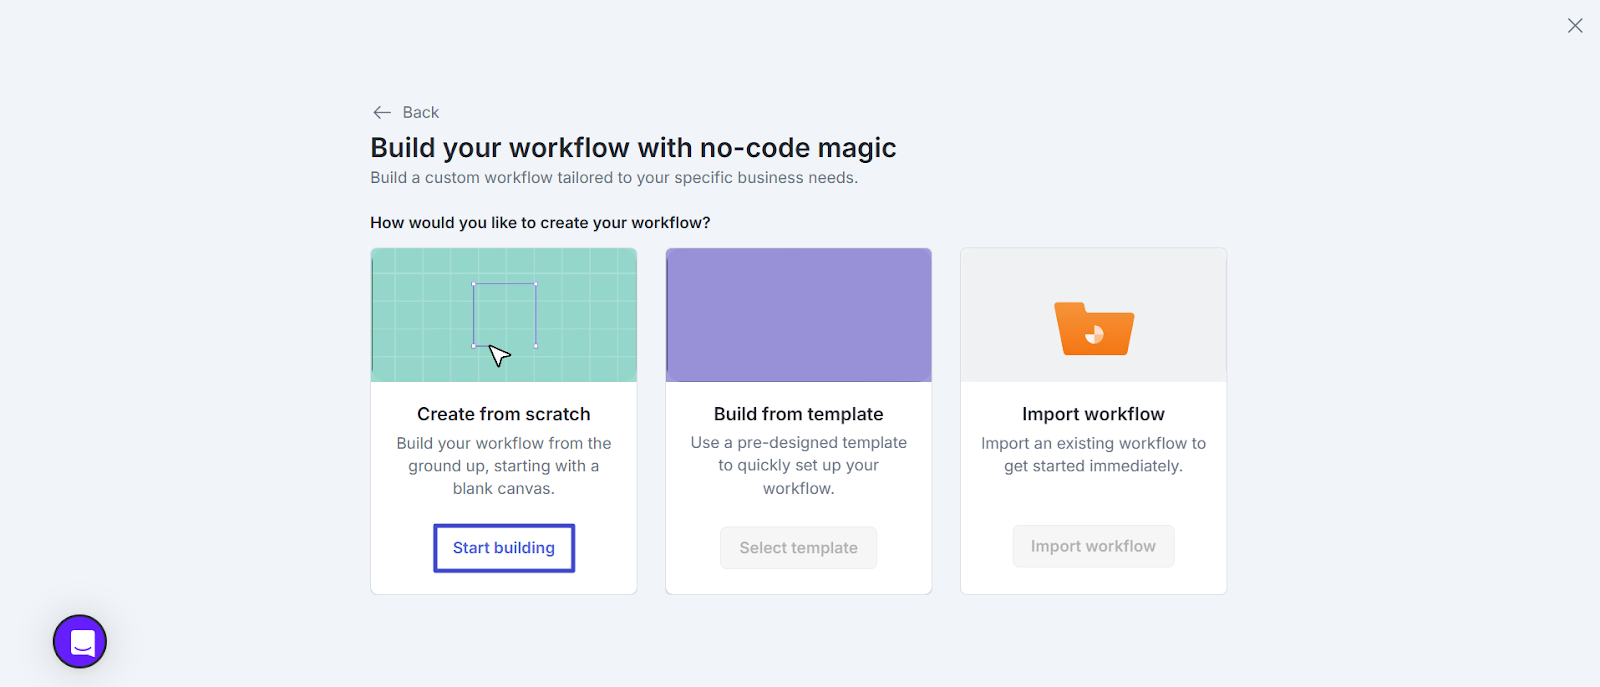Viewport: 1600px width, 687px height.
Task: Close the workflow creation dialog
Action: pyautogui.click(x=1574, y=26)
